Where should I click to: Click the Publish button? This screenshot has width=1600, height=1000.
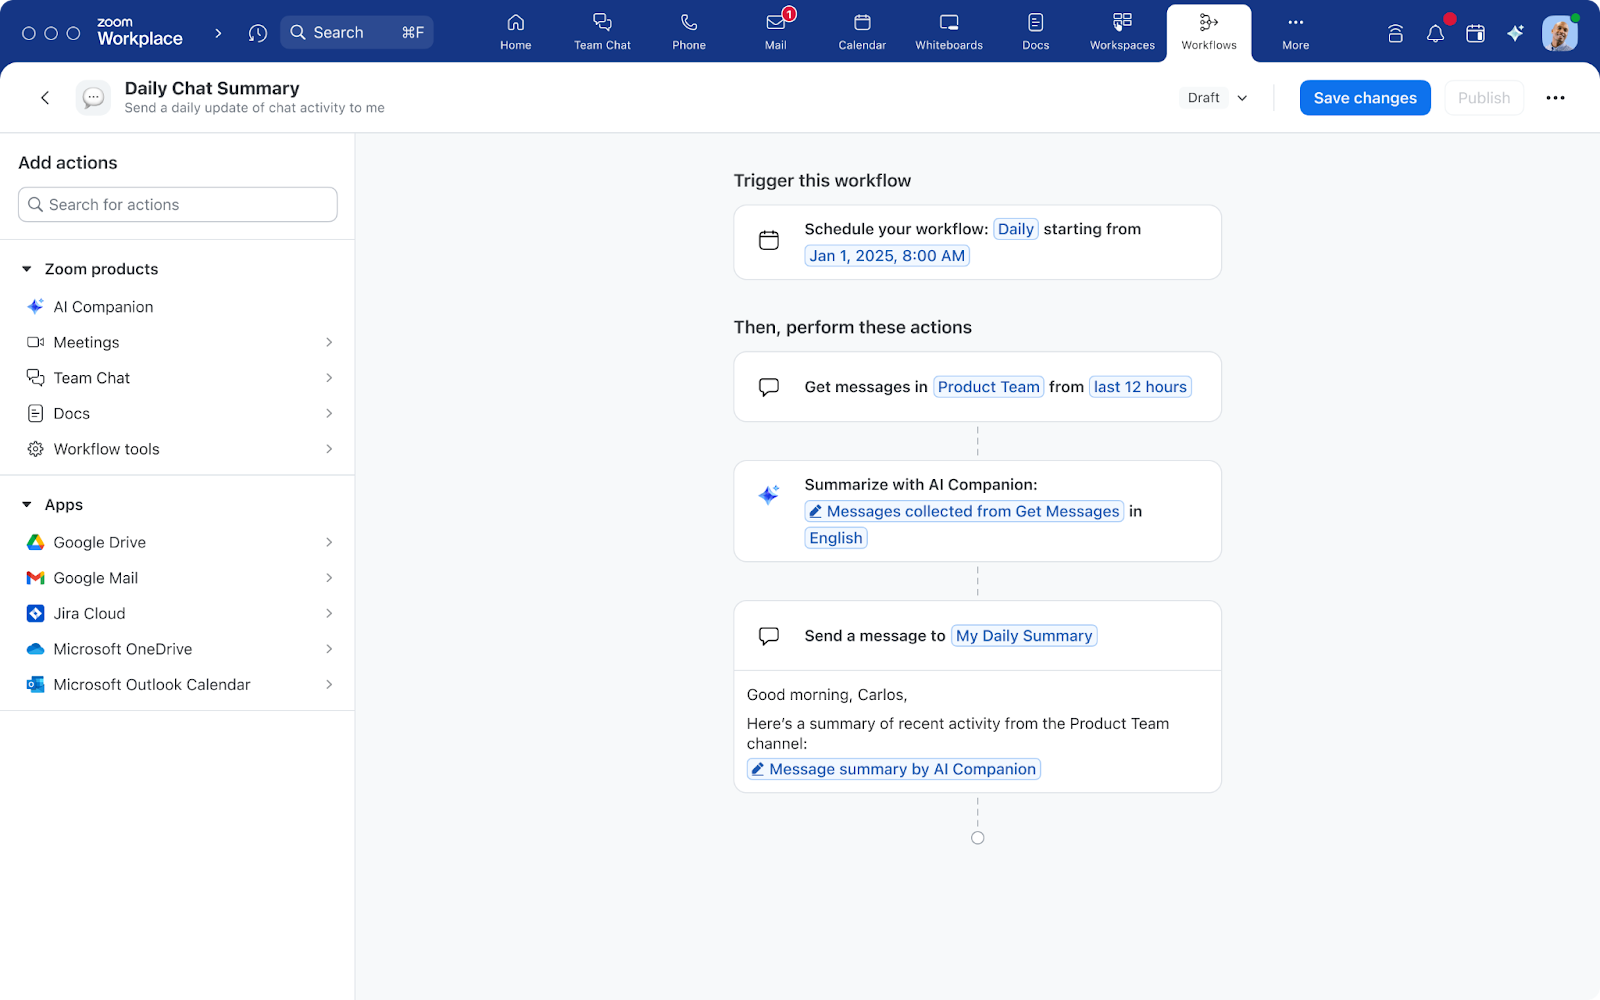coord(1483,97)
